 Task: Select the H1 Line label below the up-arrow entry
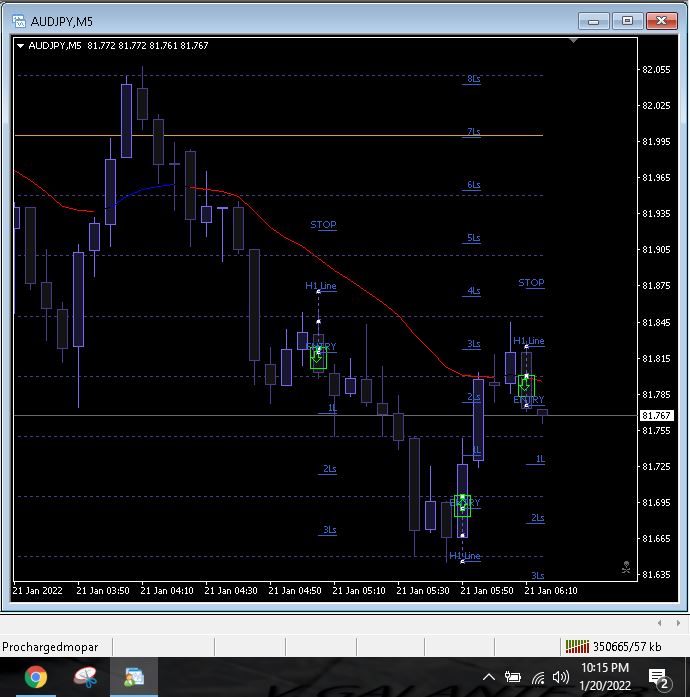click(465, 556)
